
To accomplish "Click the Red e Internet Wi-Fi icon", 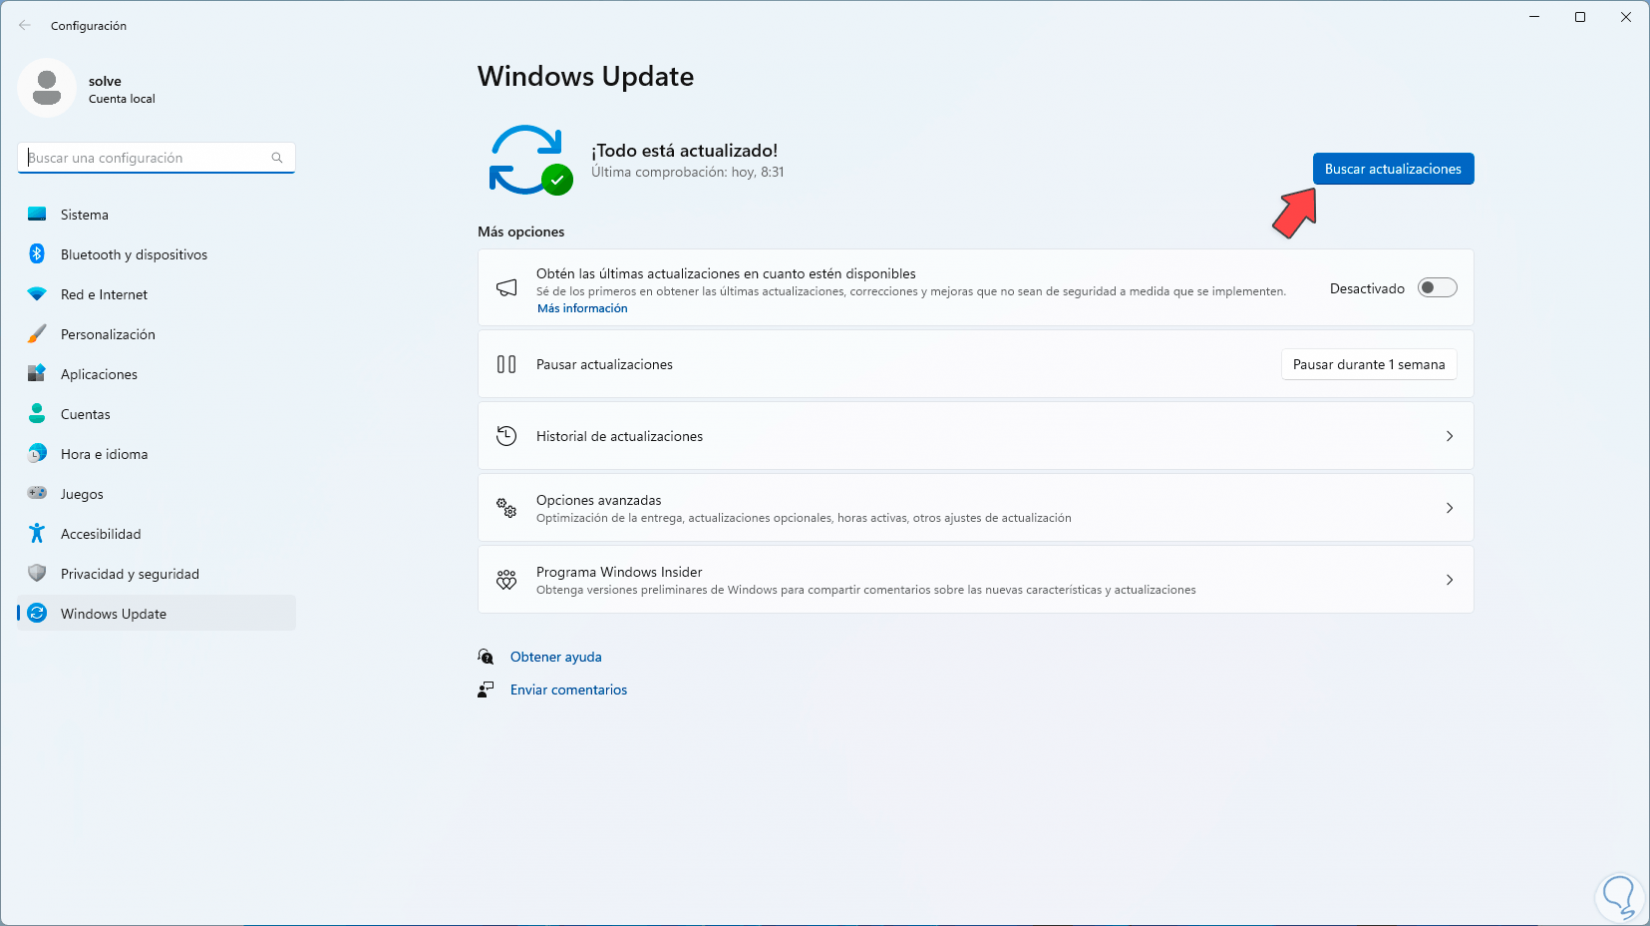I will click(x=37, y=294).
